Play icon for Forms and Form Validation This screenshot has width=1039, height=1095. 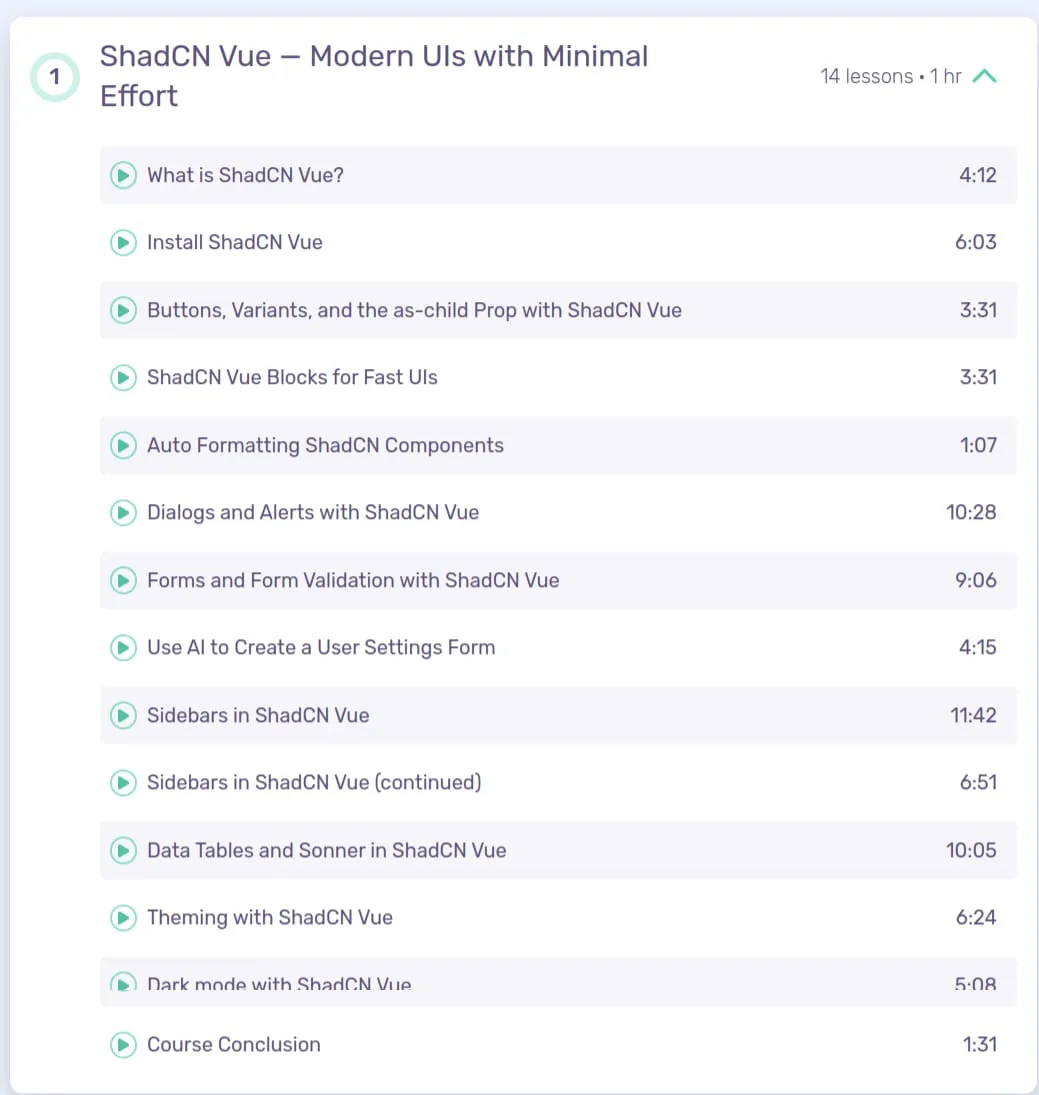tap(124, 580)
